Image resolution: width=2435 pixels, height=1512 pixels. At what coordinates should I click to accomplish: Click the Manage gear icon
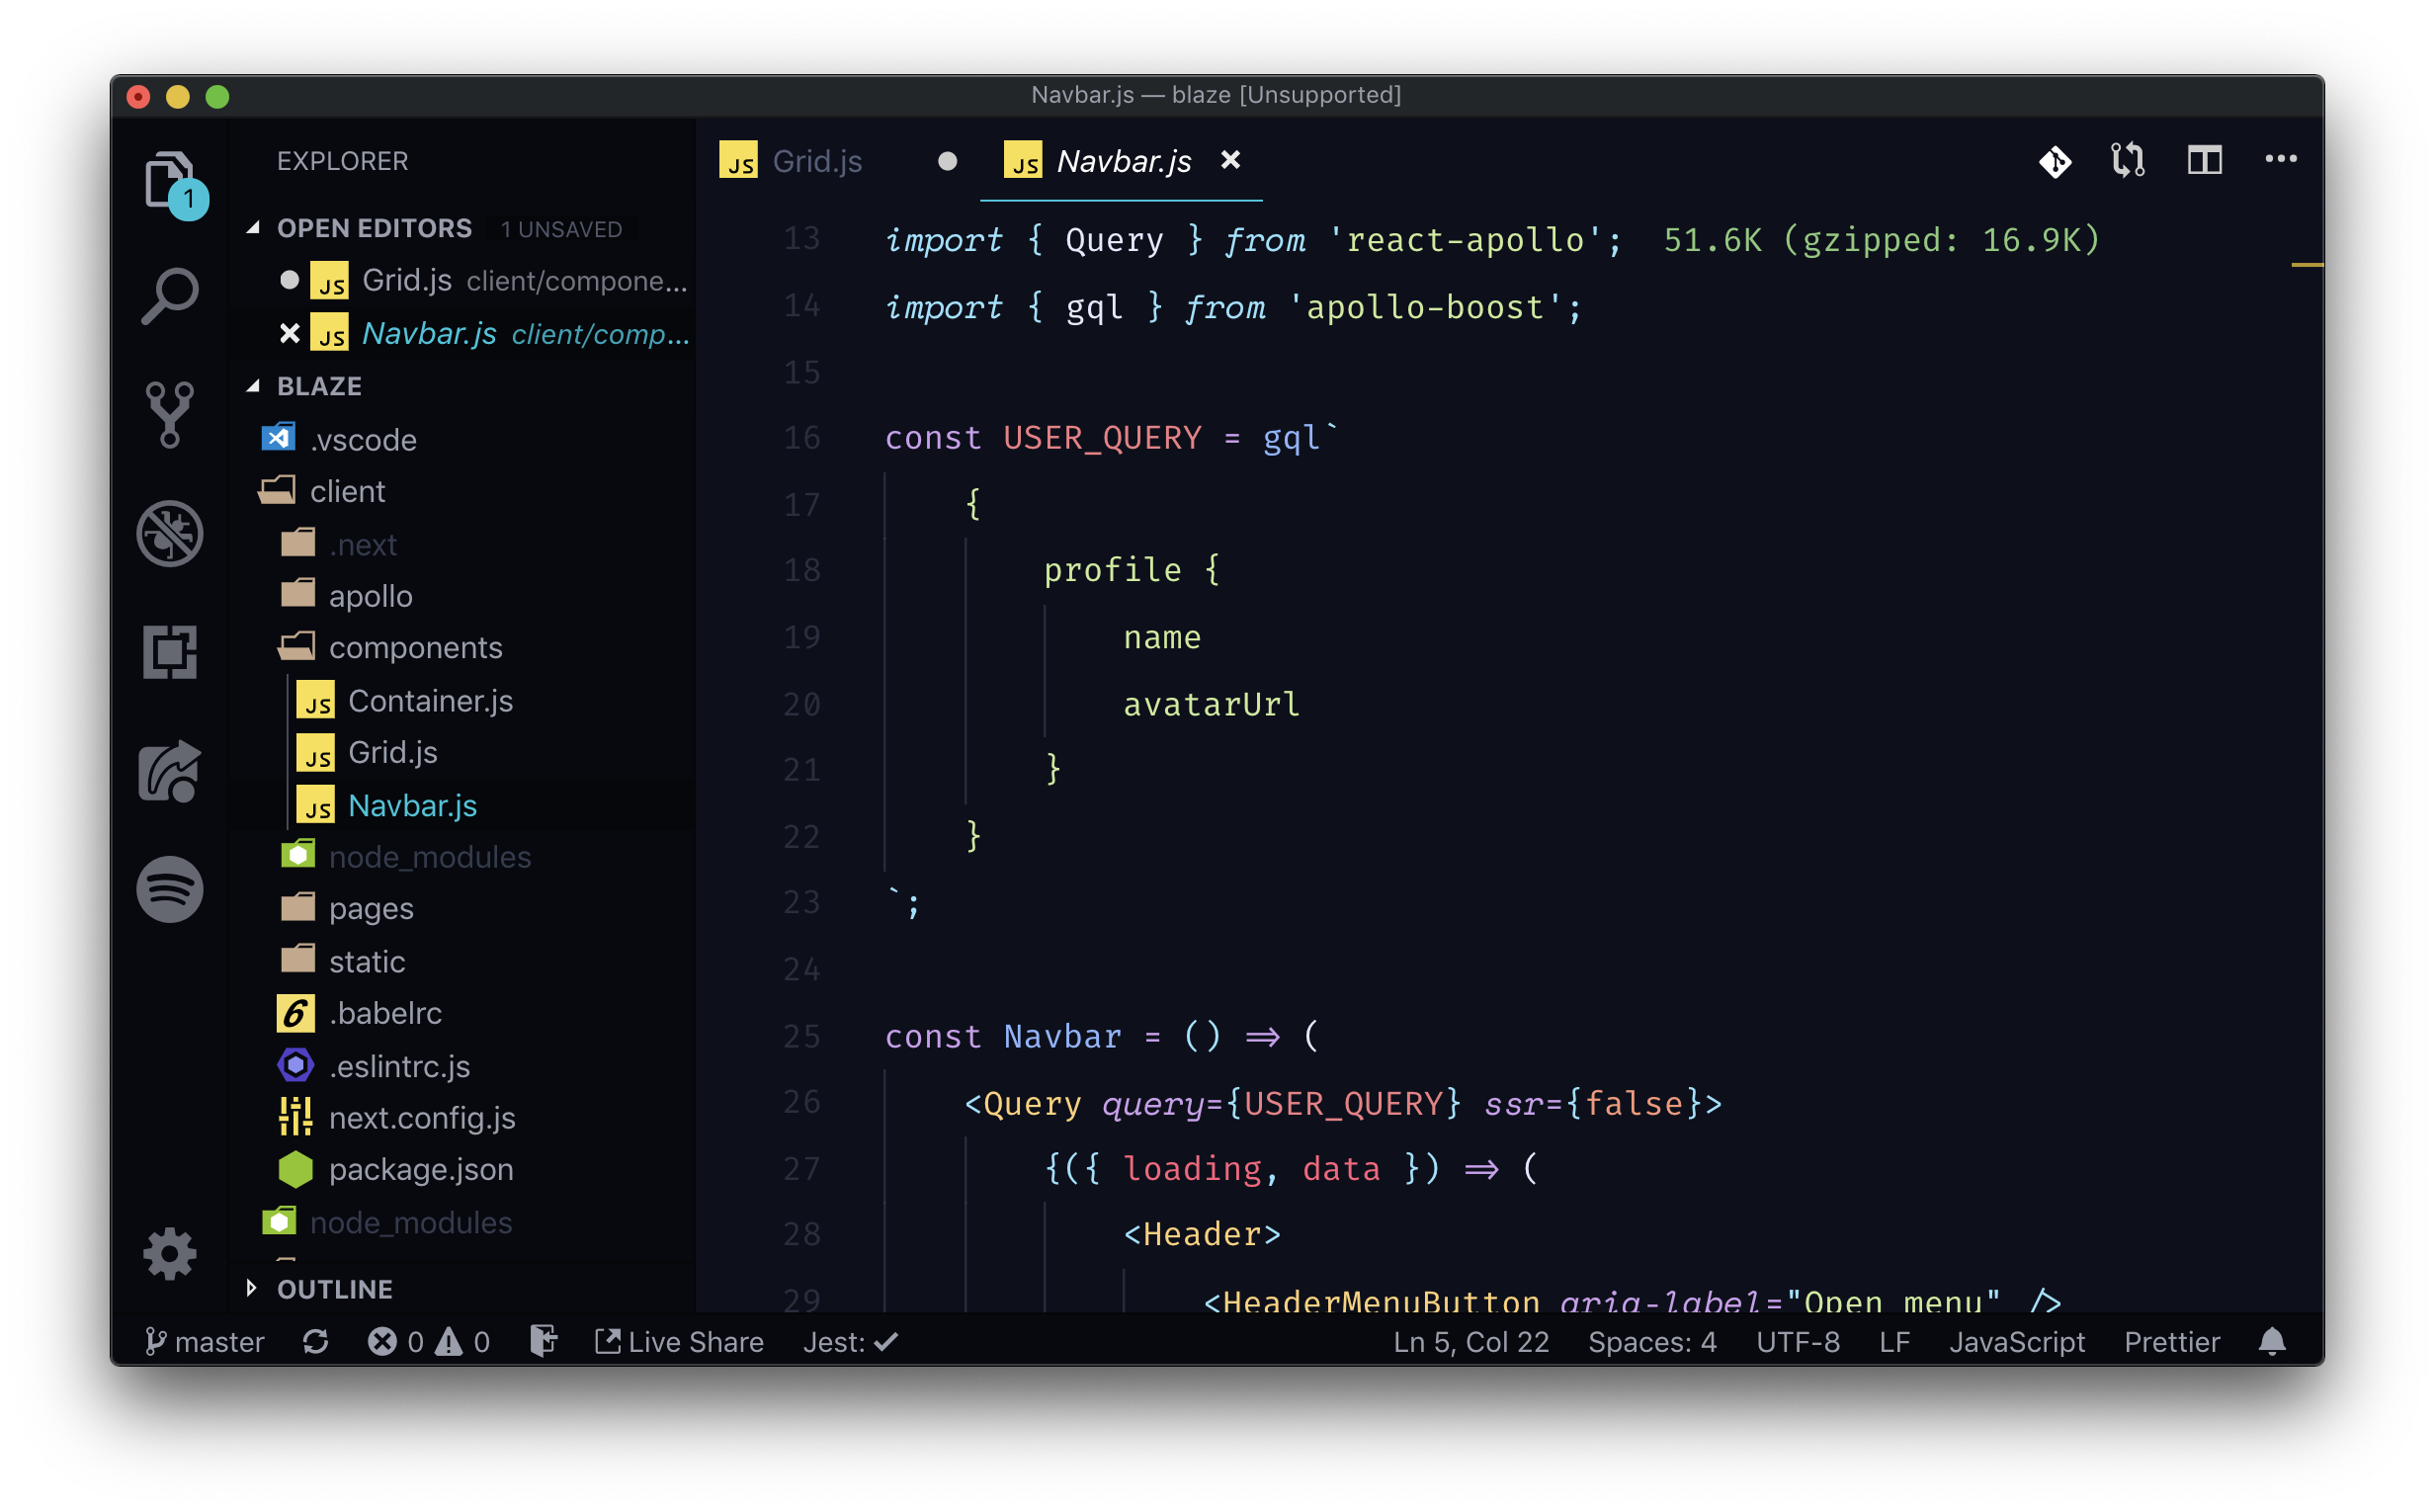point(170,1253)
